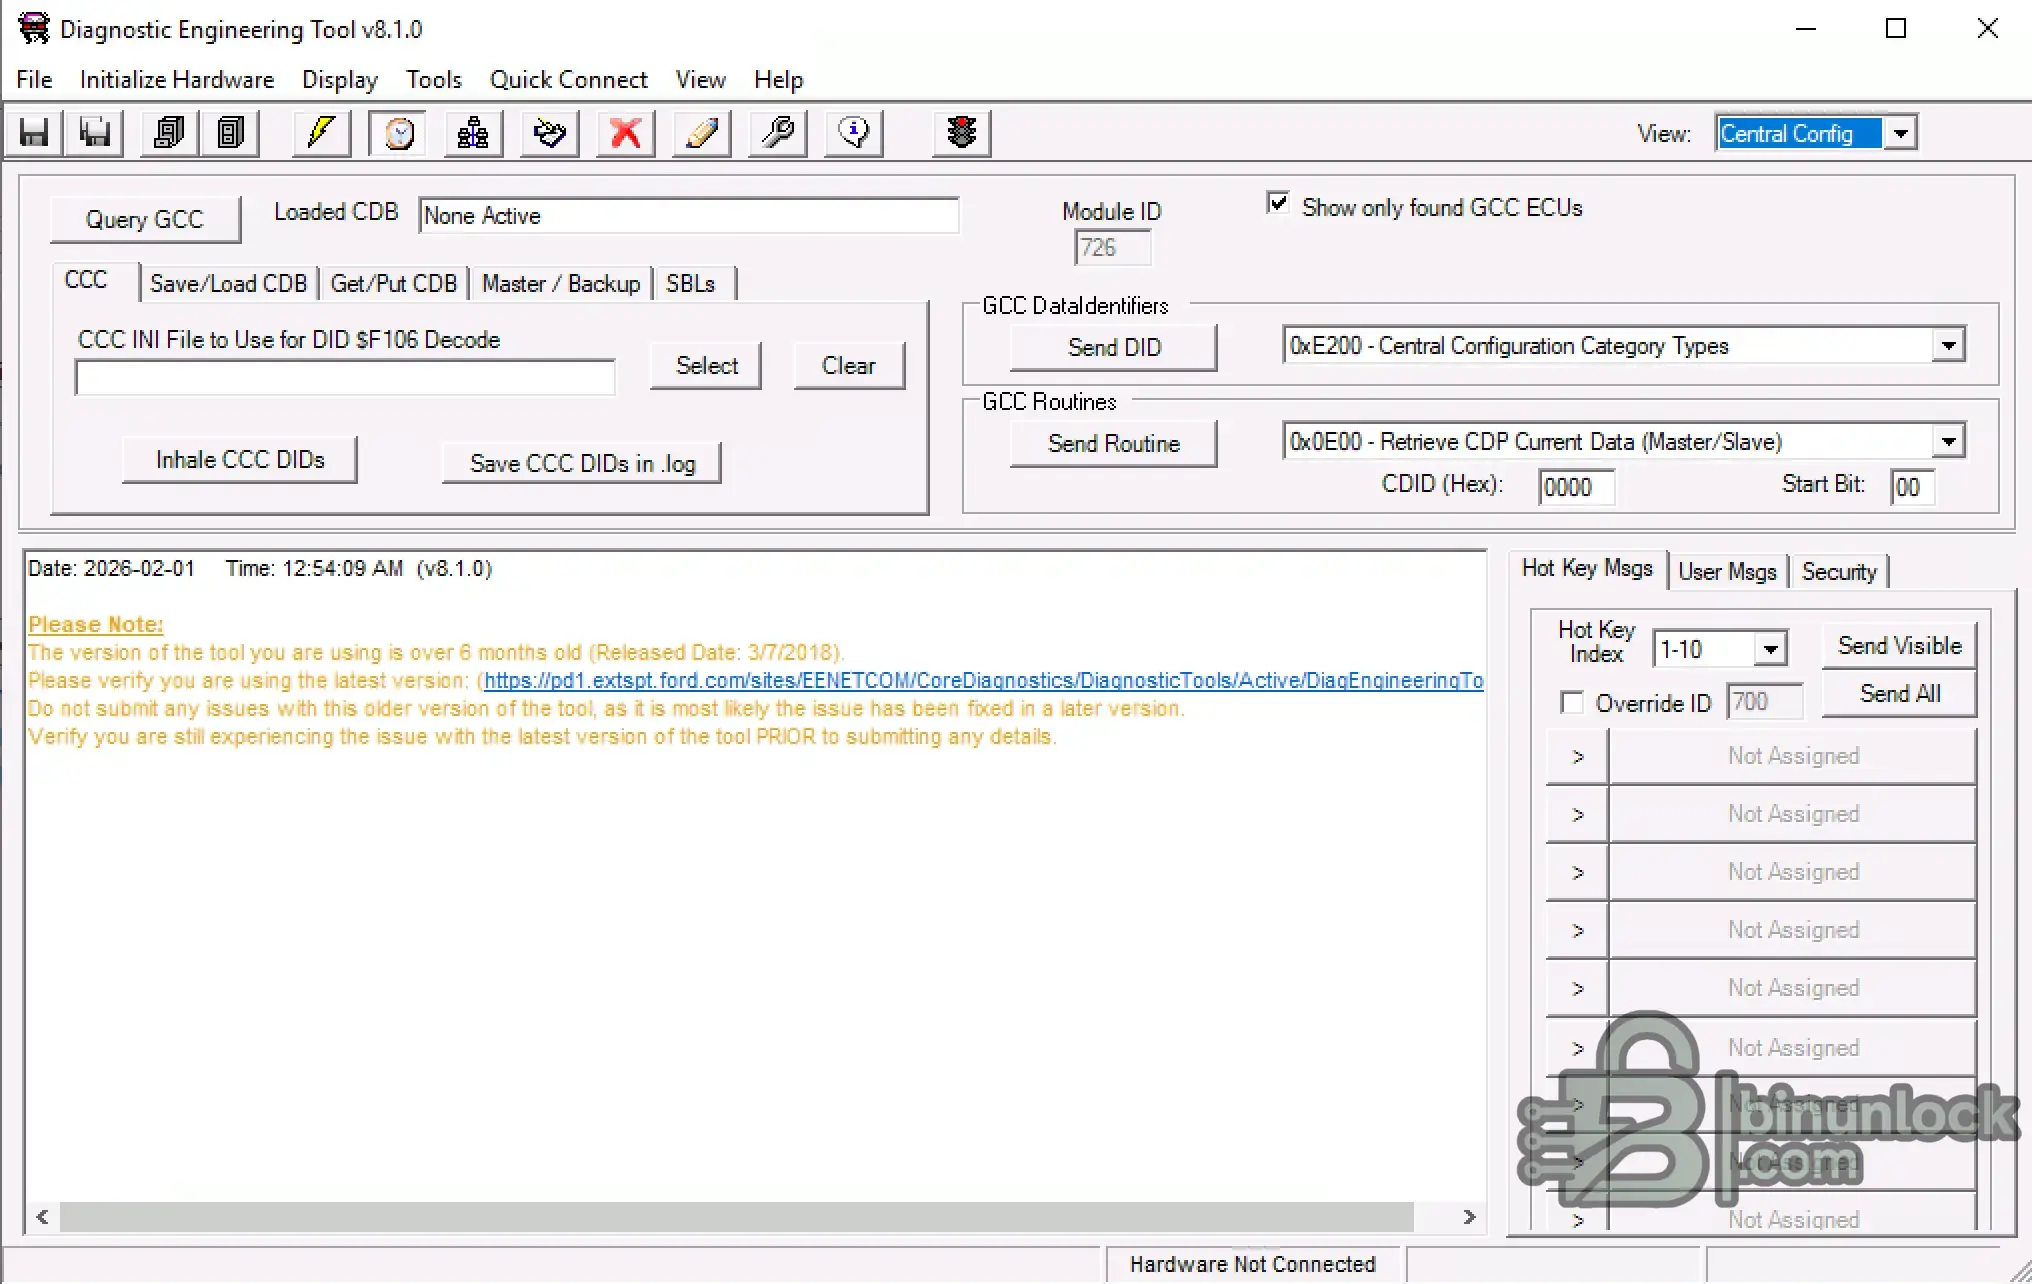Toggle Show only found GCC ECUs checkbox
The width and height of the screenshot is (2032, 1284).
1278,204
